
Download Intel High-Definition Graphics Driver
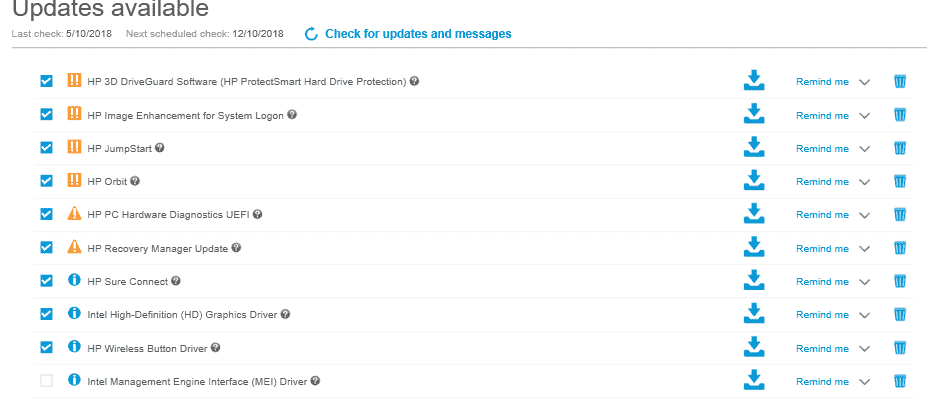click(x=753, y=314)
